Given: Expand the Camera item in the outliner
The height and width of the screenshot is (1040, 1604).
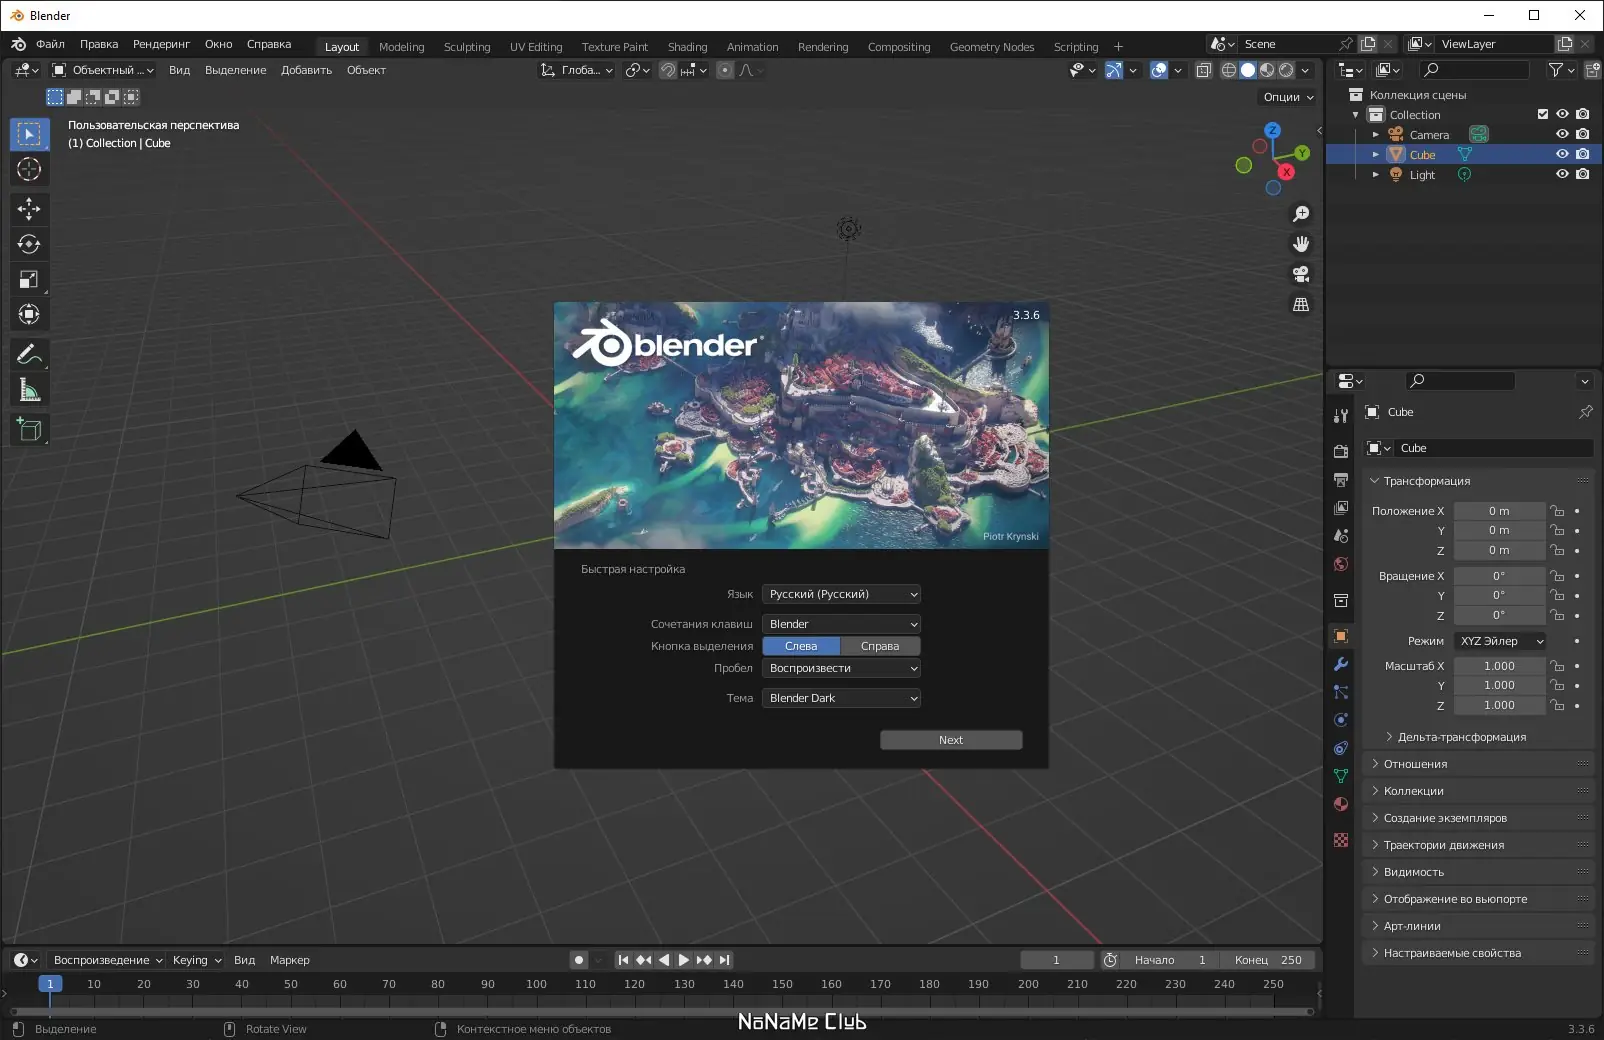Looking at the screenshot, I should coord(1376,134).
